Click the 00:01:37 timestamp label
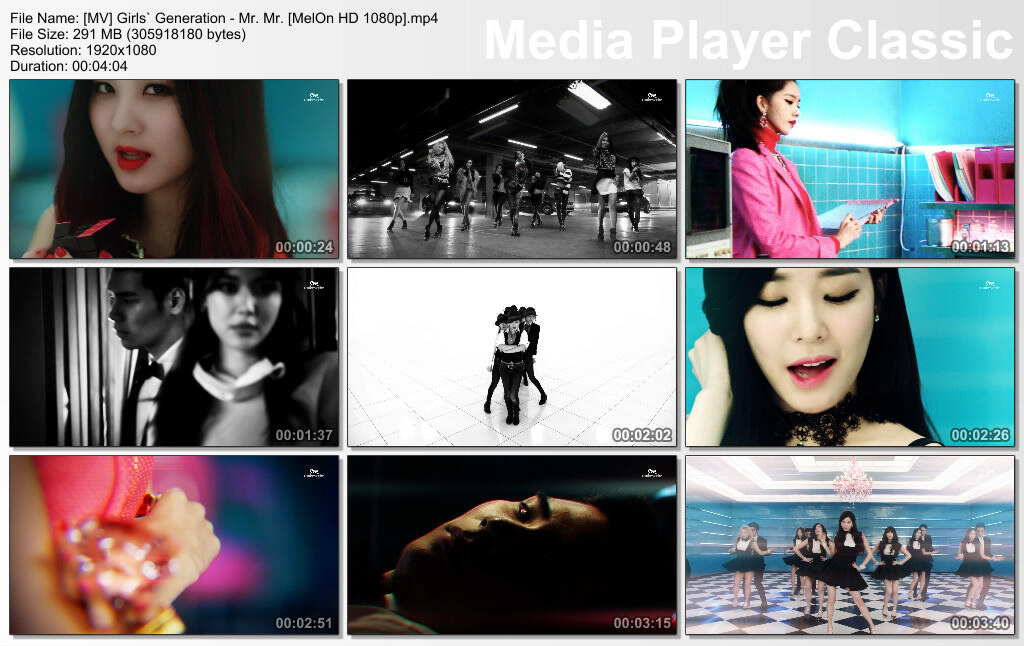This screenshot has height=646, width=1024. coord(304,435)
